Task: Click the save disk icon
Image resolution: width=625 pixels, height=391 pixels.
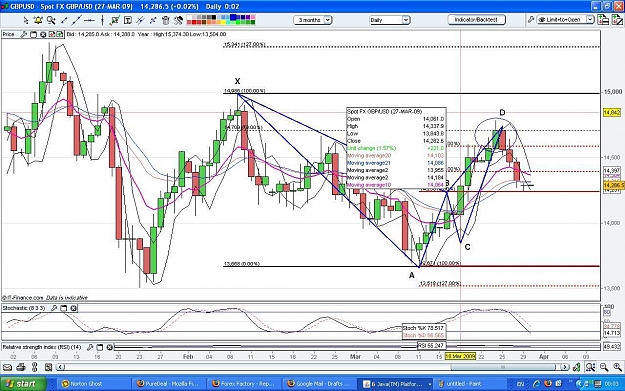Action: (x=48, y=367)
